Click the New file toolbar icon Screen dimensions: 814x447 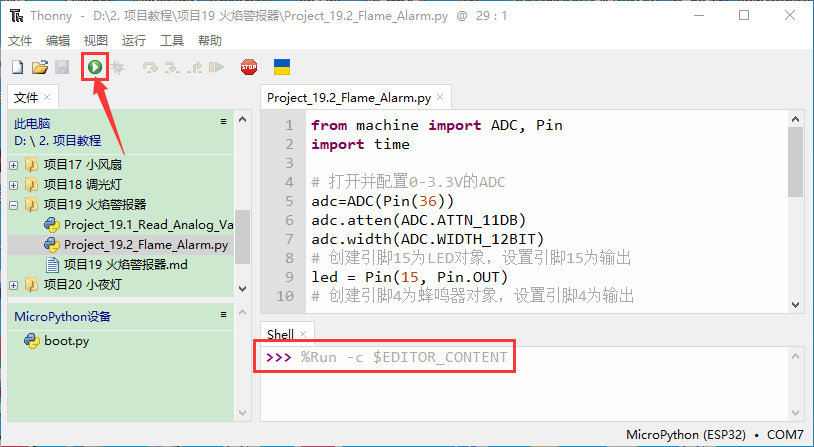17,67
